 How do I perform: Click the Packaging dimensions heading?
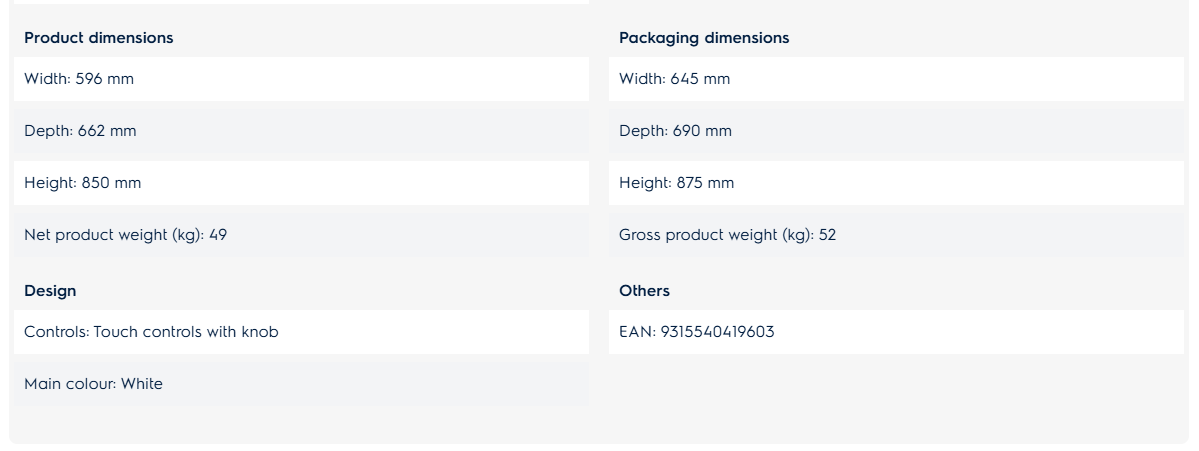[x=703, y=37]
